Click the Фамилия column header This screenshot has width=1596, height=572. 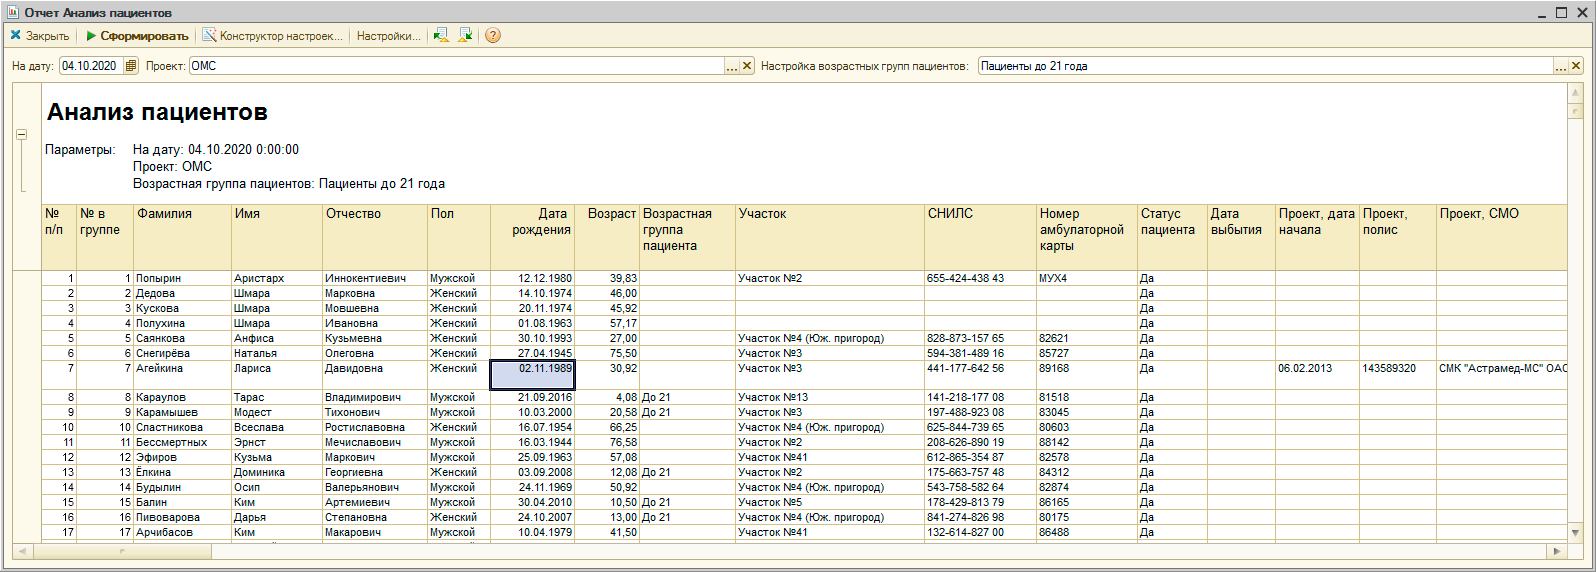pyautogui.click(x=165, y=214)
